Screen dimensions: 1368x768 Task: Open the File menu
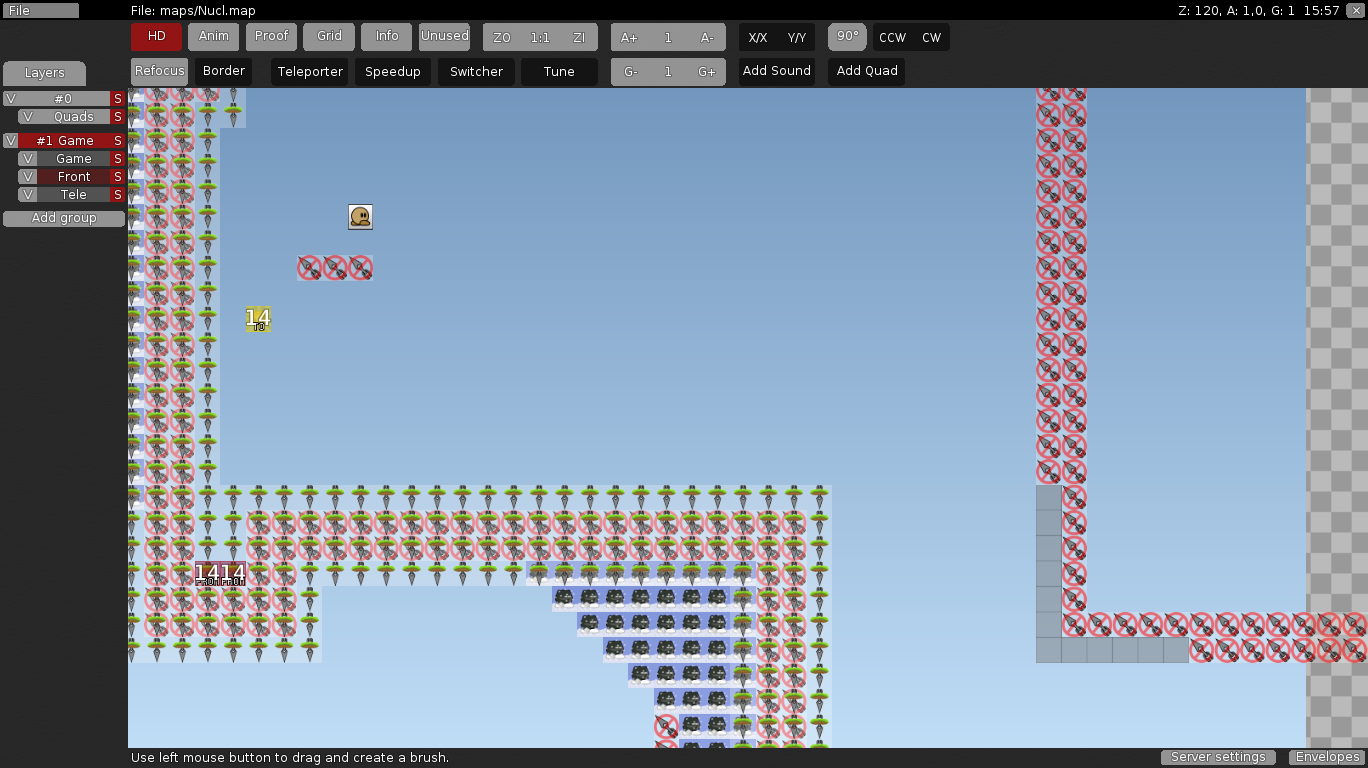[40, 11]
